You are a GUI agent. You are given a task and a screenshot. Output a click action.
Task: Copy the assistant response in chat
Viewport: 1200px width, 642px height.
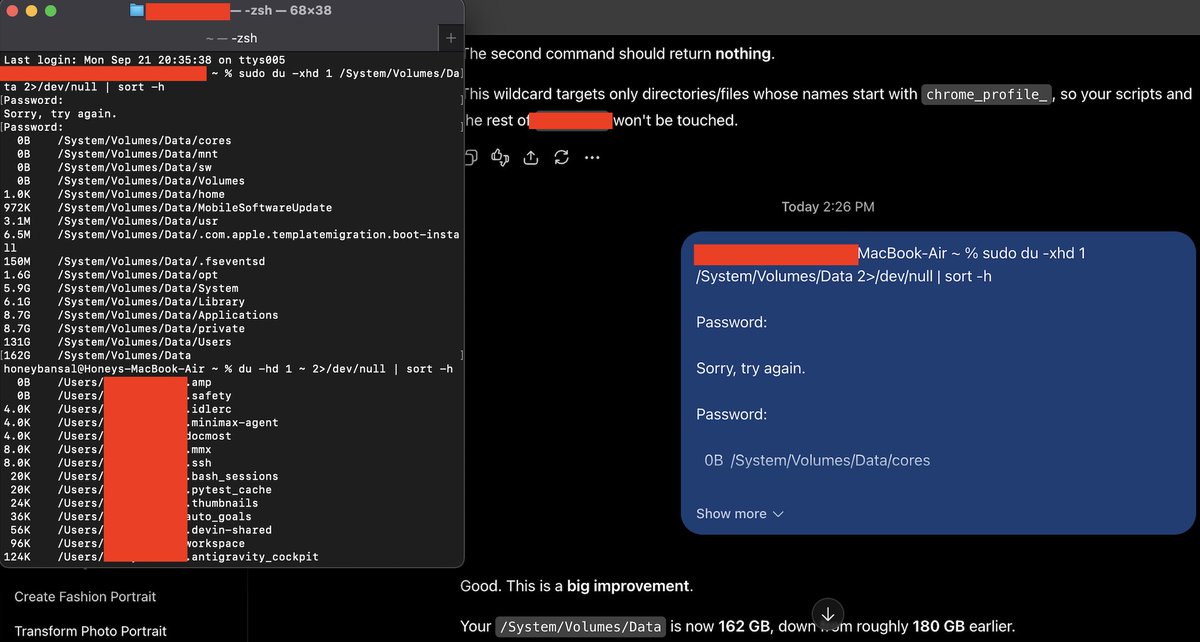(x=472, y=158)
